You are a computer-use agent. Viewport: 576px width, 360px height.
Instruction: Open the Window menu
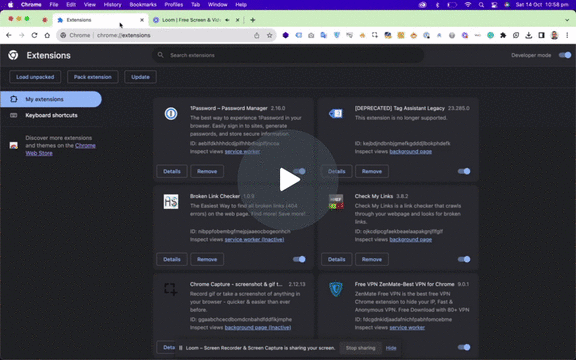[x=217, y=5]
